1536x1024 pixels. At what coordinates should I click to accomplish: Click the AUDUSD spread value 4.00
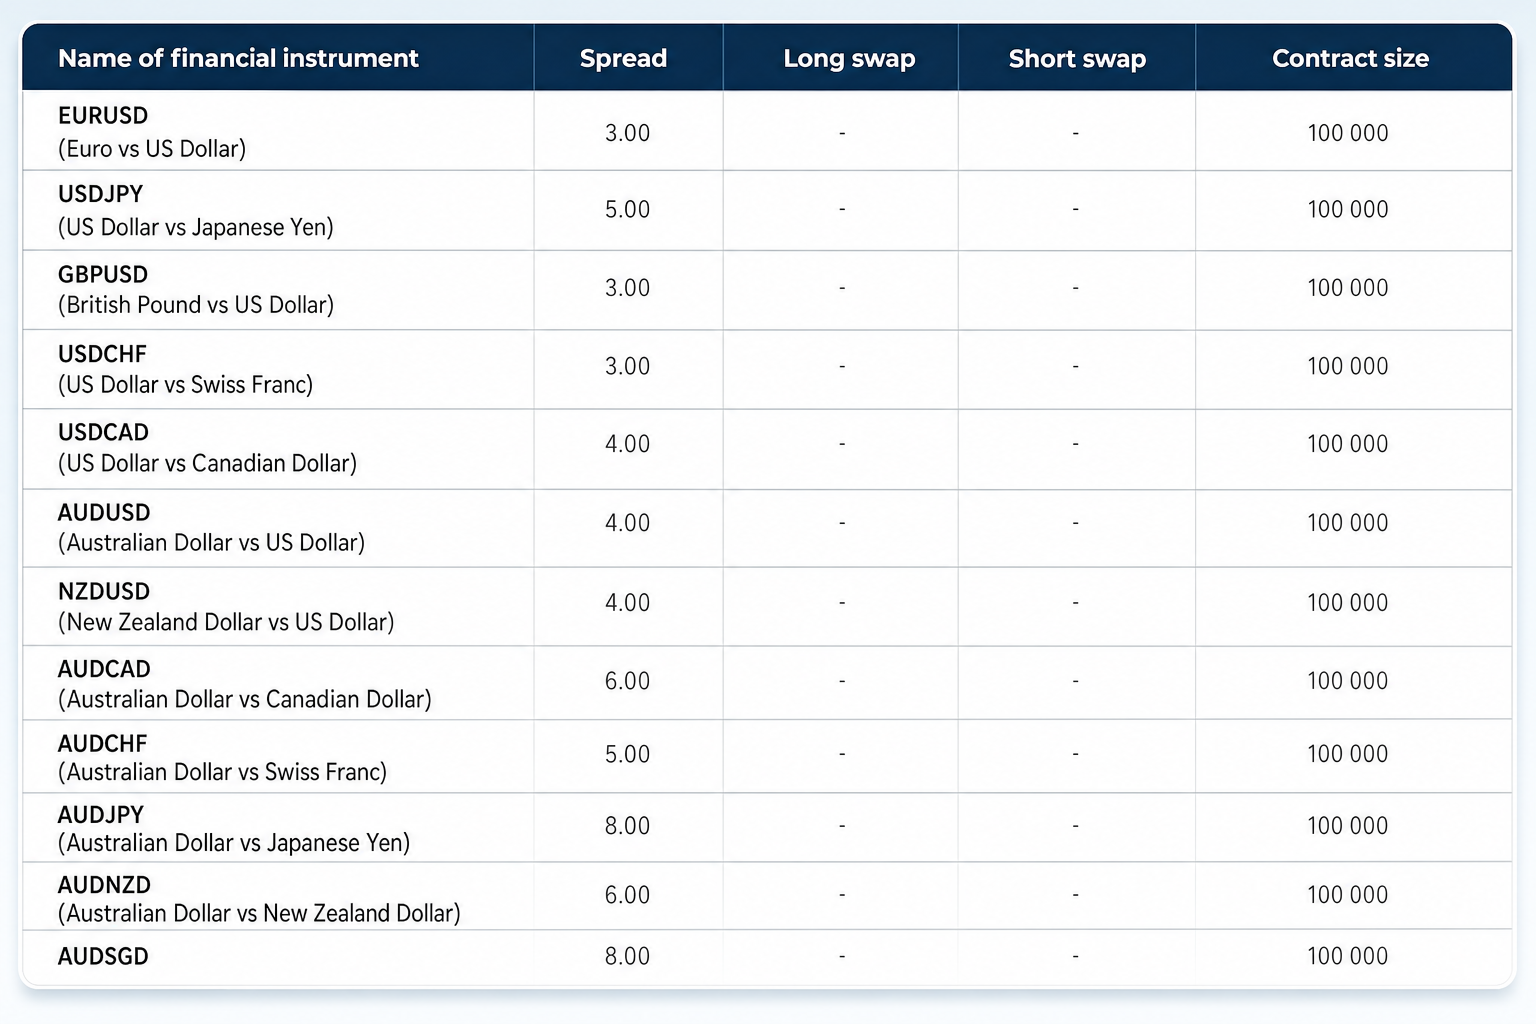click(627, 523)
